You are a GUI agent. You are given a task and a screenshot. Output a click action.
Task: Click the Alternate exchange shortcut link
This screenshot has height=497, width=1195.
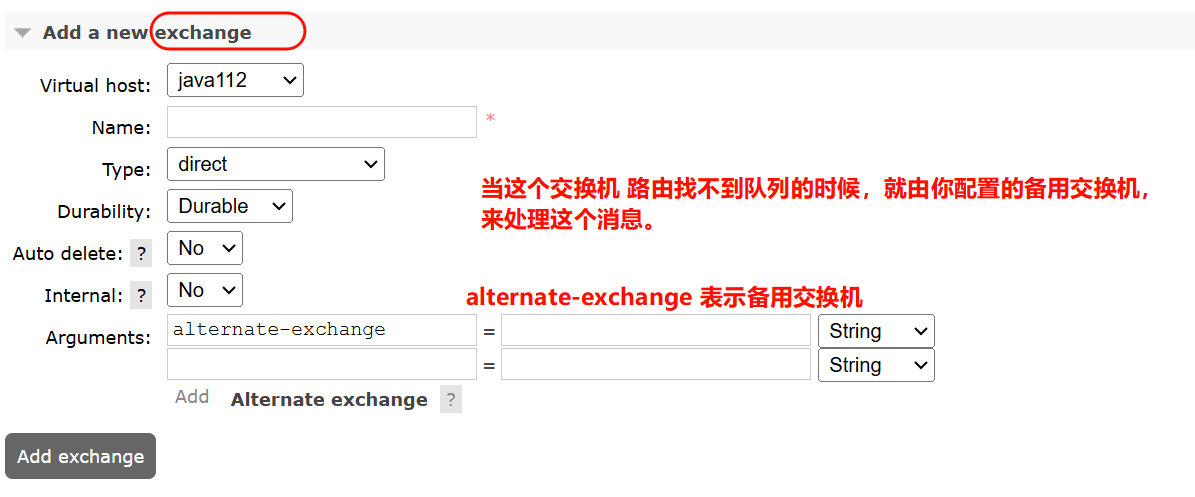pyautogui.click(x=328, y=400)
